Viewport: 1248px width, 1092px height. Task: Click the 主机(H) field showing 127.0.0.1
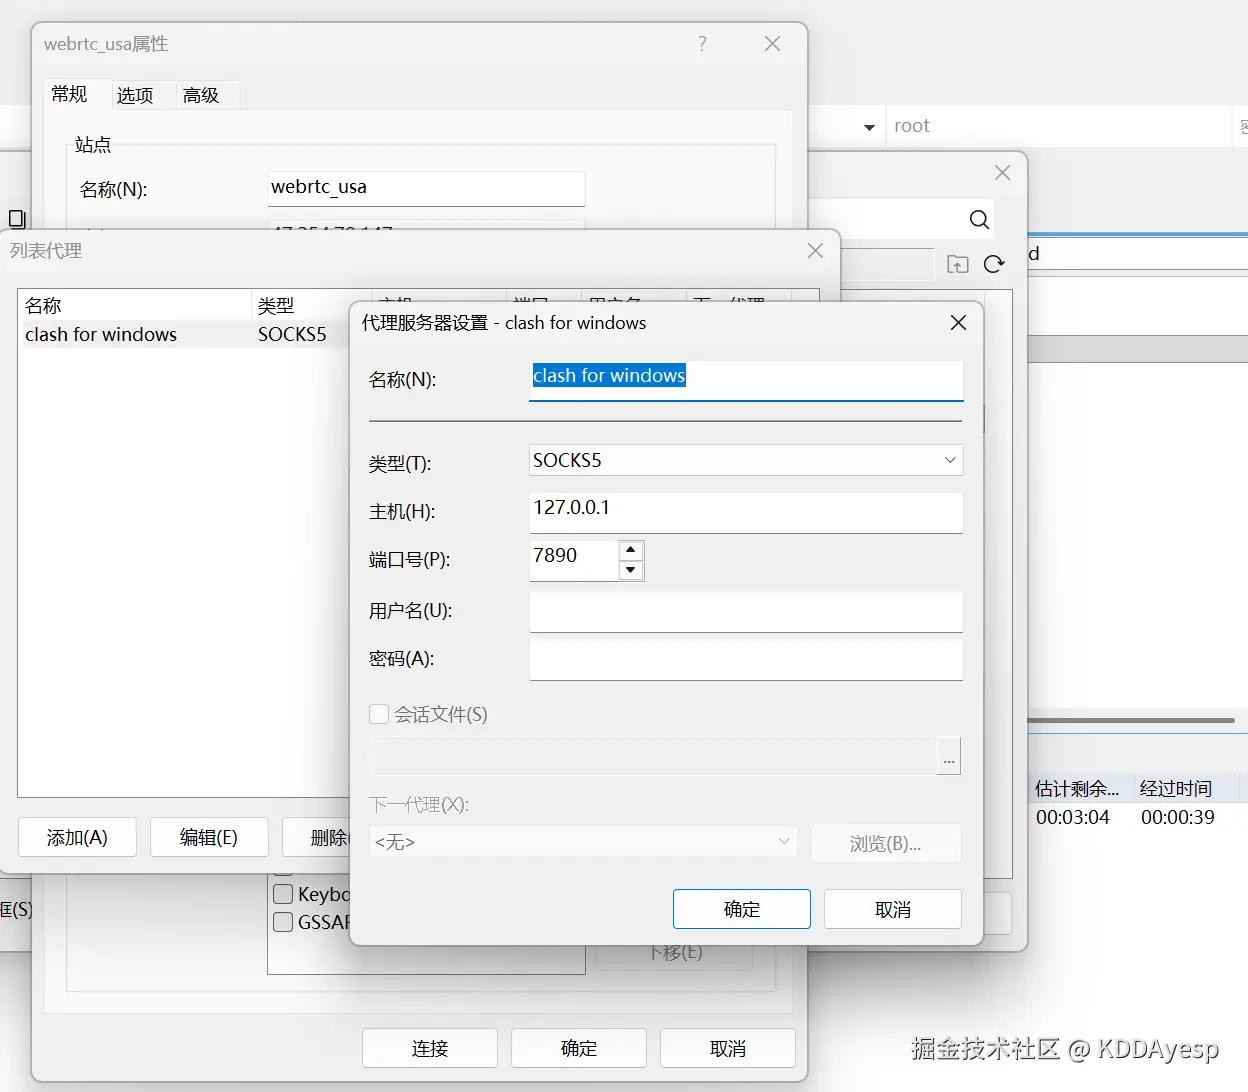click(746, 512)
